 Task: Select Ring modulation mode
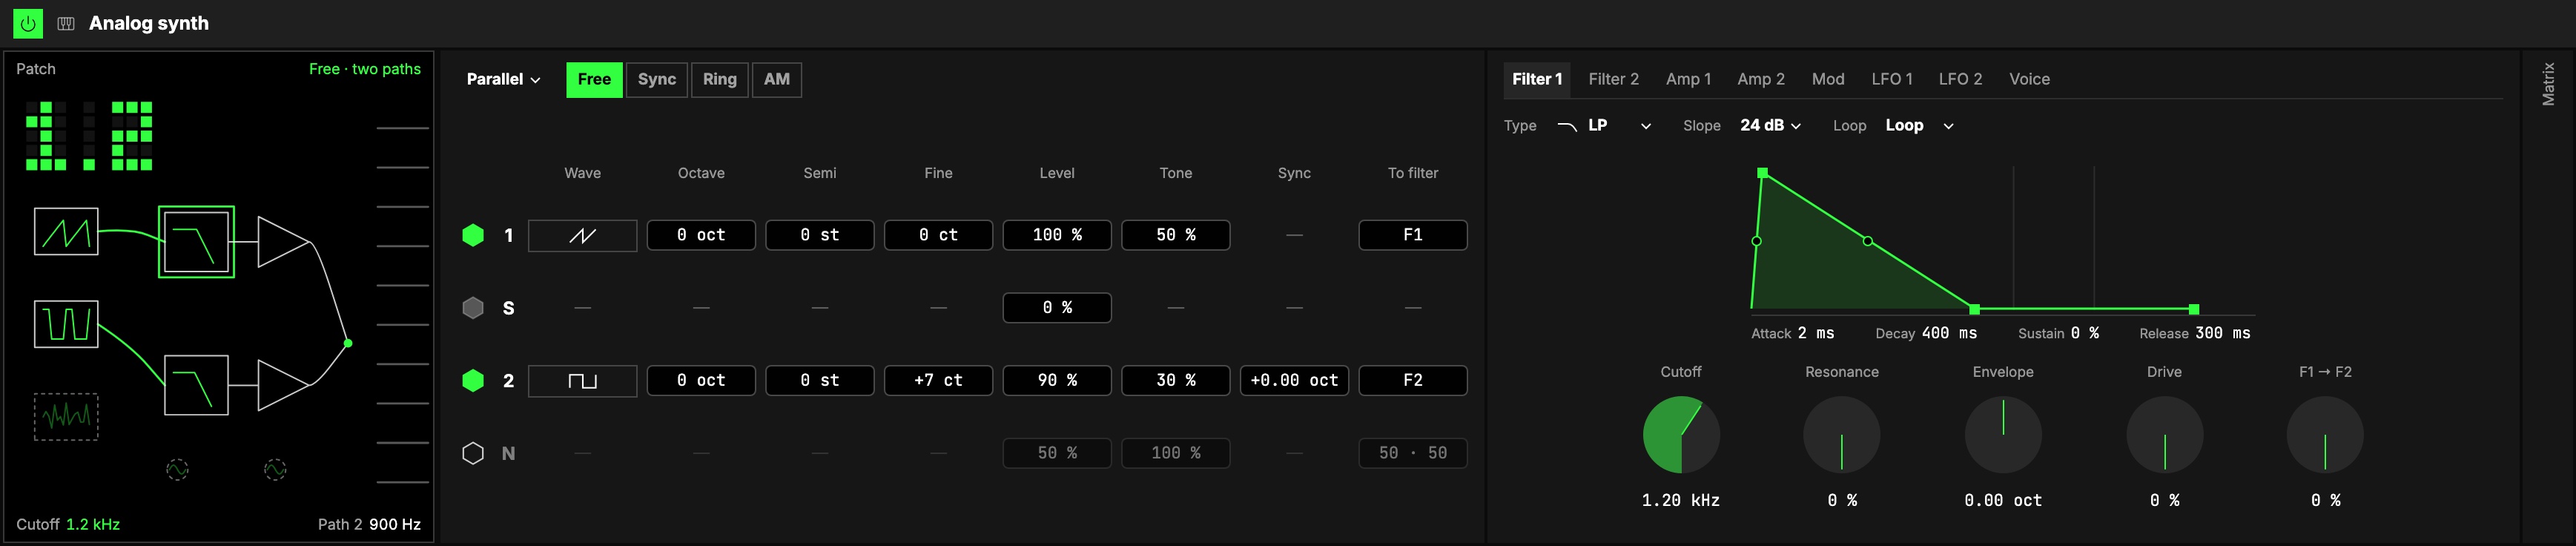720,80
